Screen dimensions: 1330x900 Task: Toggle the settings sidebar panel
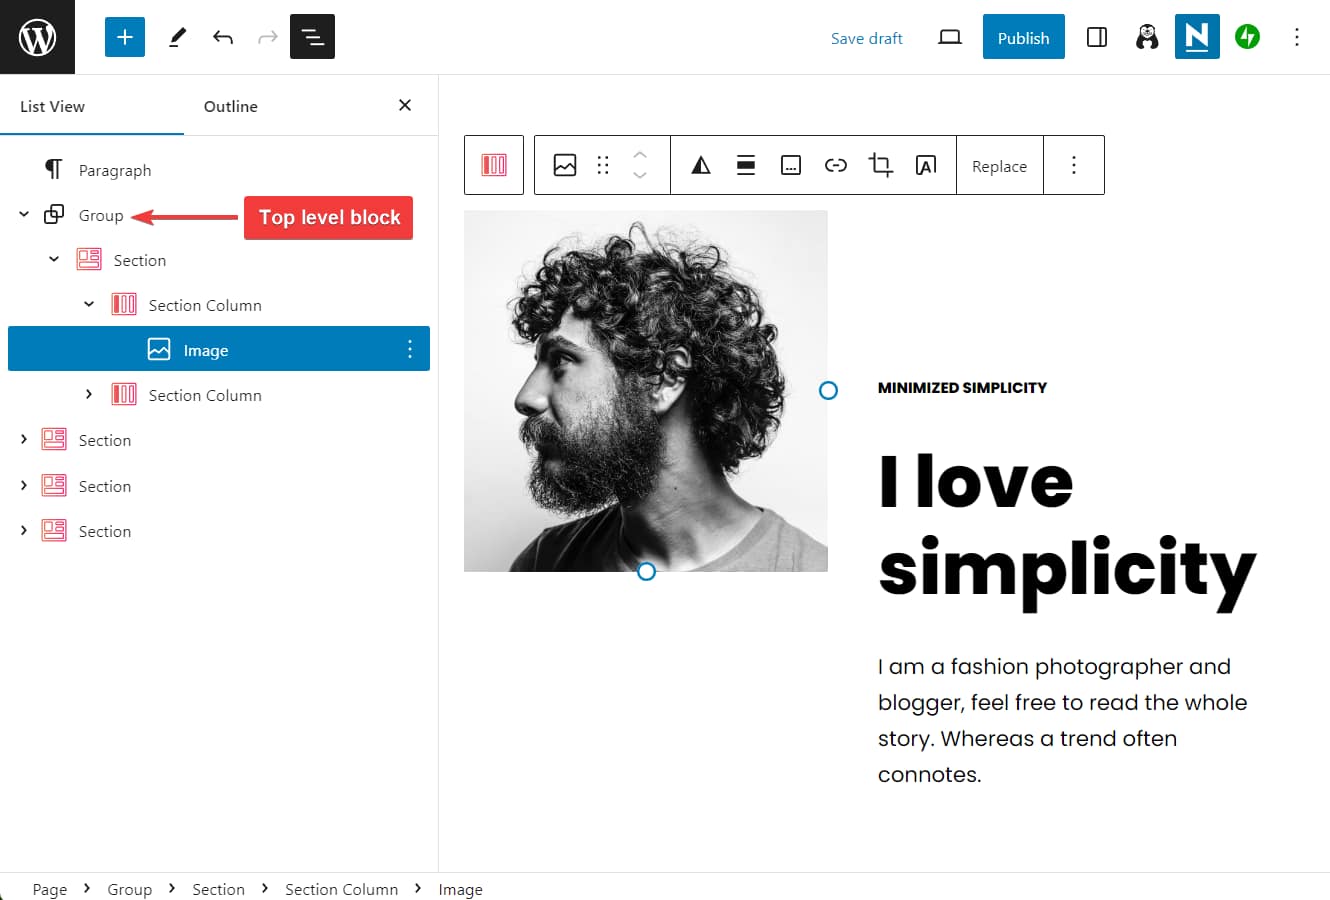point(1096,37)
